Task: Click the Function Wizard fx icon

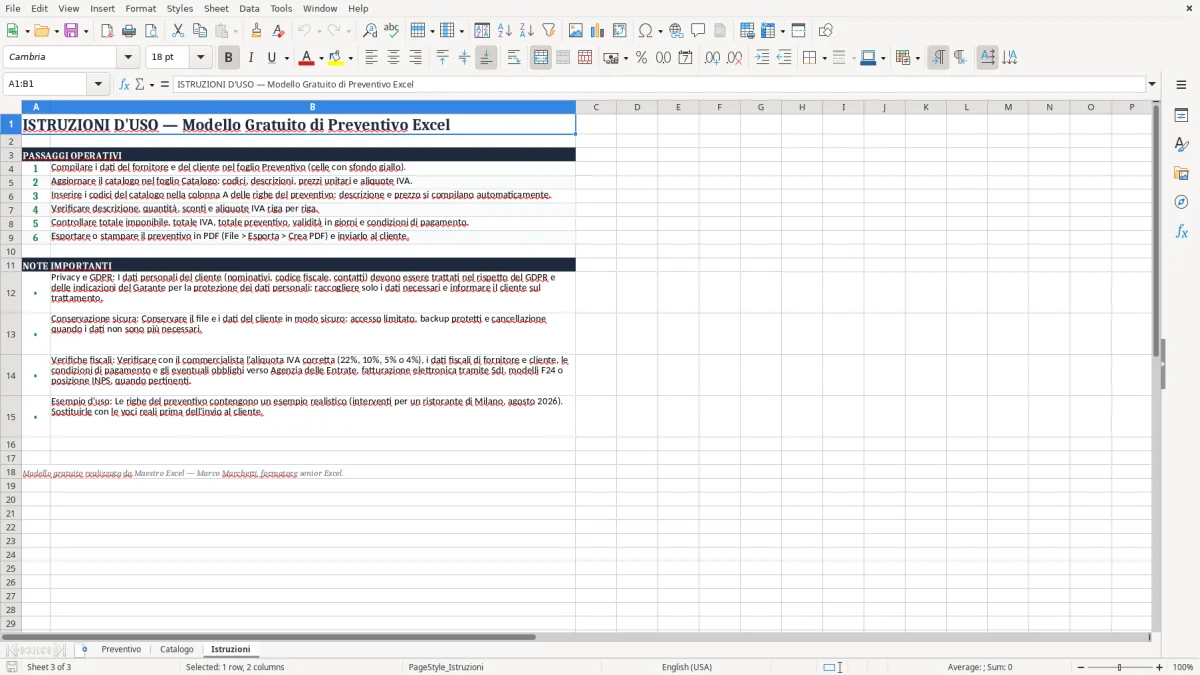Action: click(124, 84)
